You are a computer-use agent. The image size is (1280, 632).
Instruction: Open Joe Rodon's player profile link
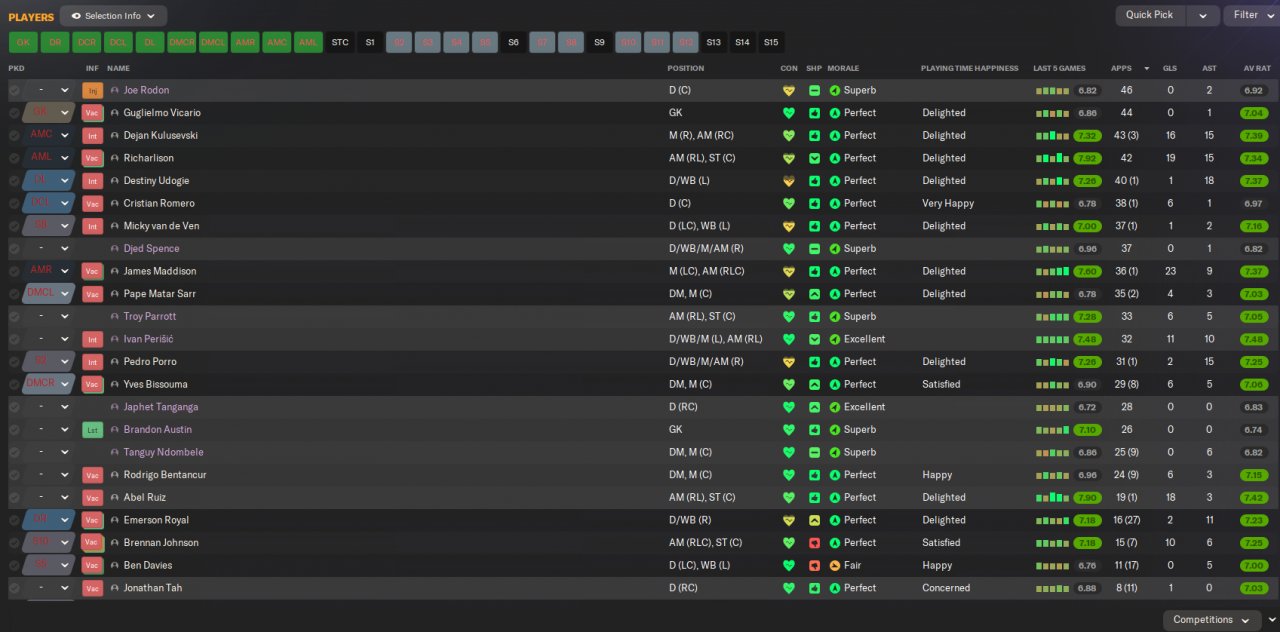(x=146, y=90)
